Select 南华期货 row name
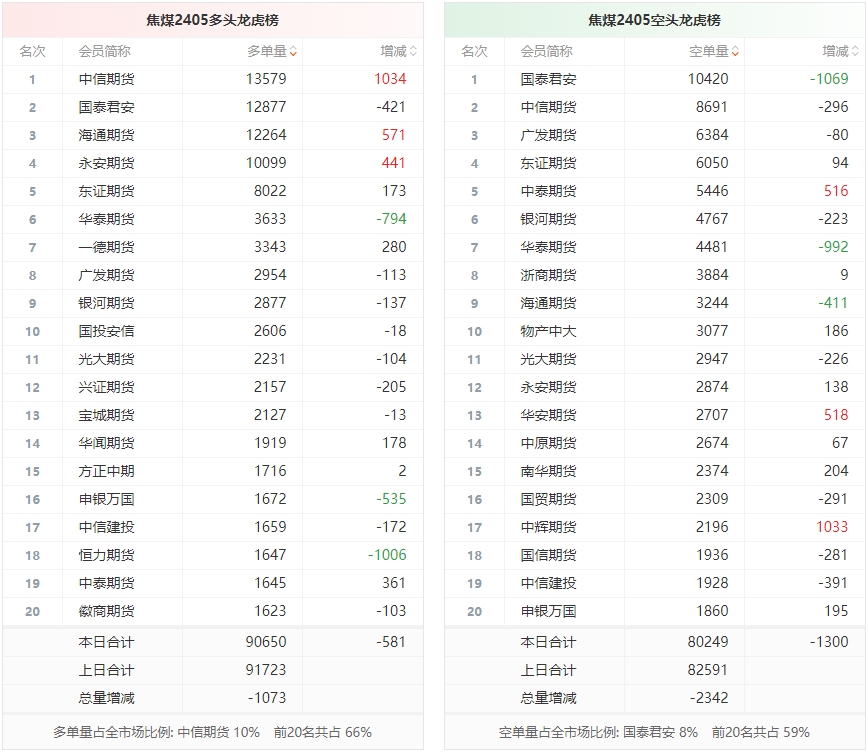The width and height of the screenshot is (868, 754). tap(548, 471)
